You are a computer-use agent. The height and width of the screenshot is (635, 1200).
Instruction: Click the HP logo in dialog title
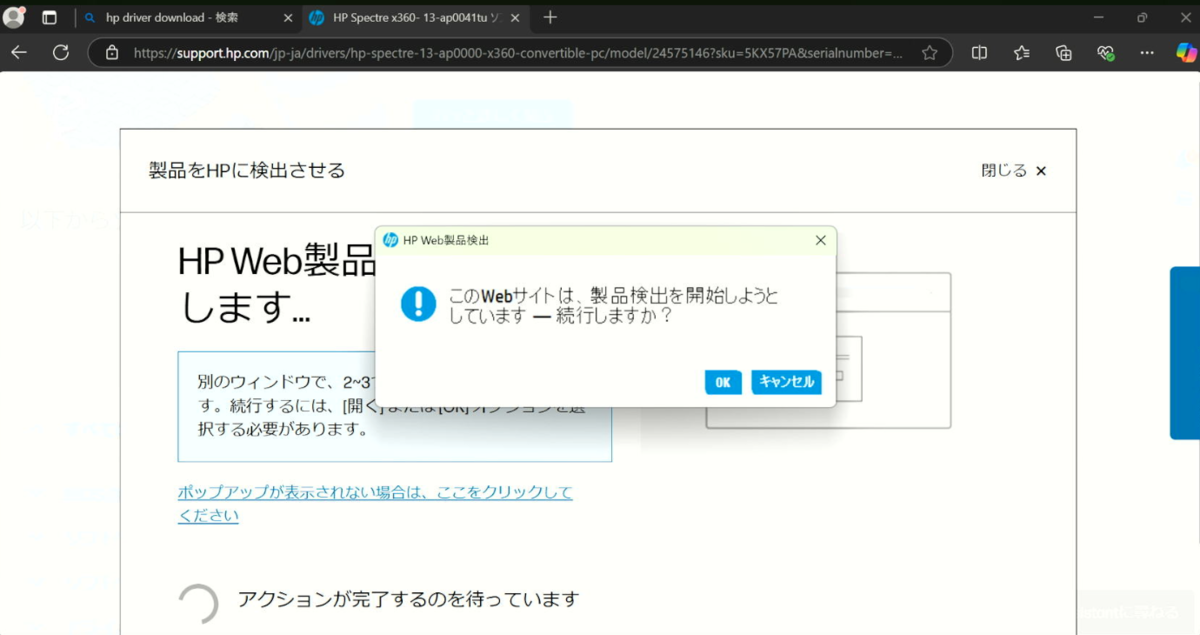(391, 241)
